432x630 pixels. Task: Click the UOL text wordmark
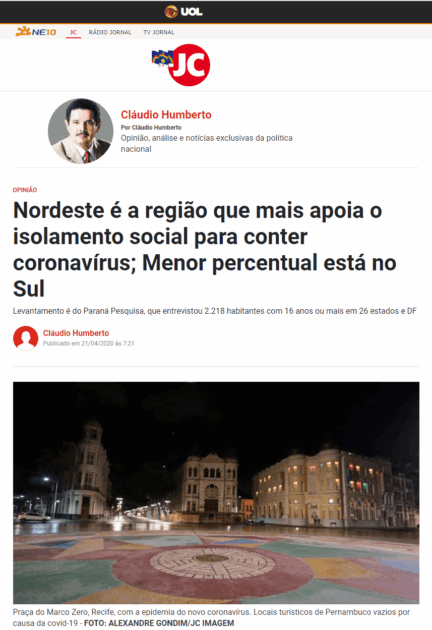point(191,12)
